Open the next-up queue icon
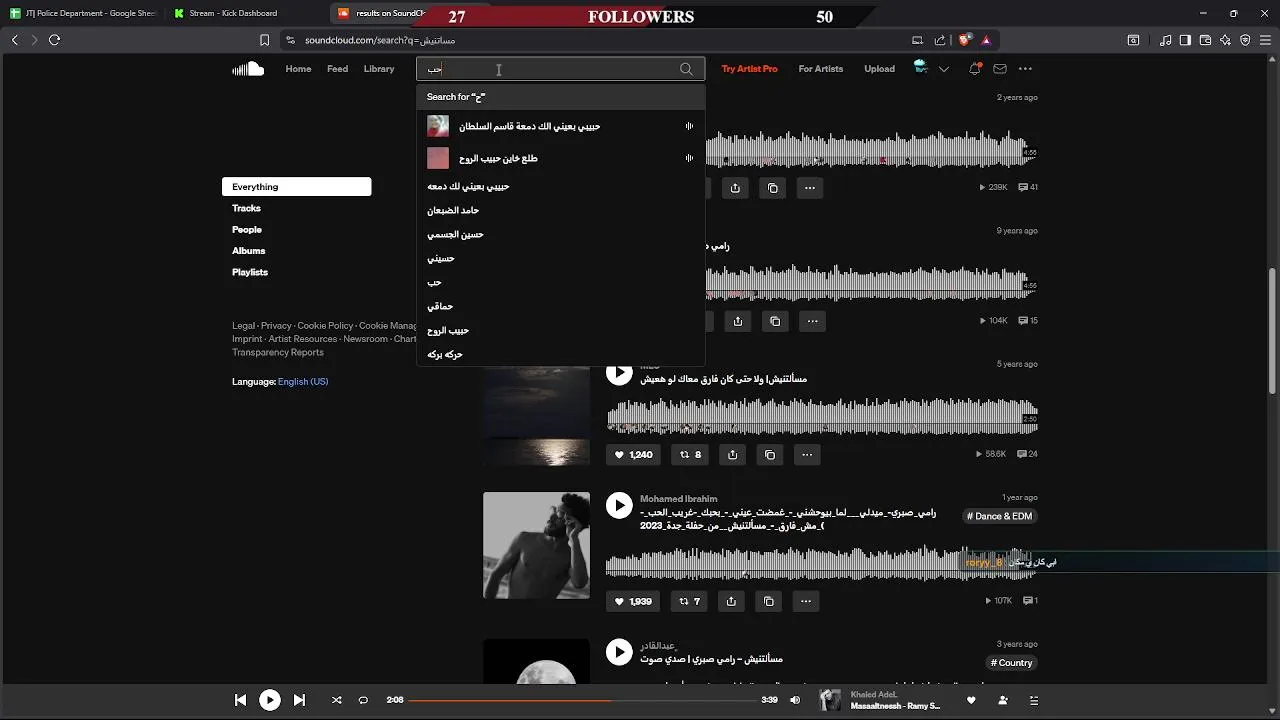The image size is (1280, 720). [1034, 700]
